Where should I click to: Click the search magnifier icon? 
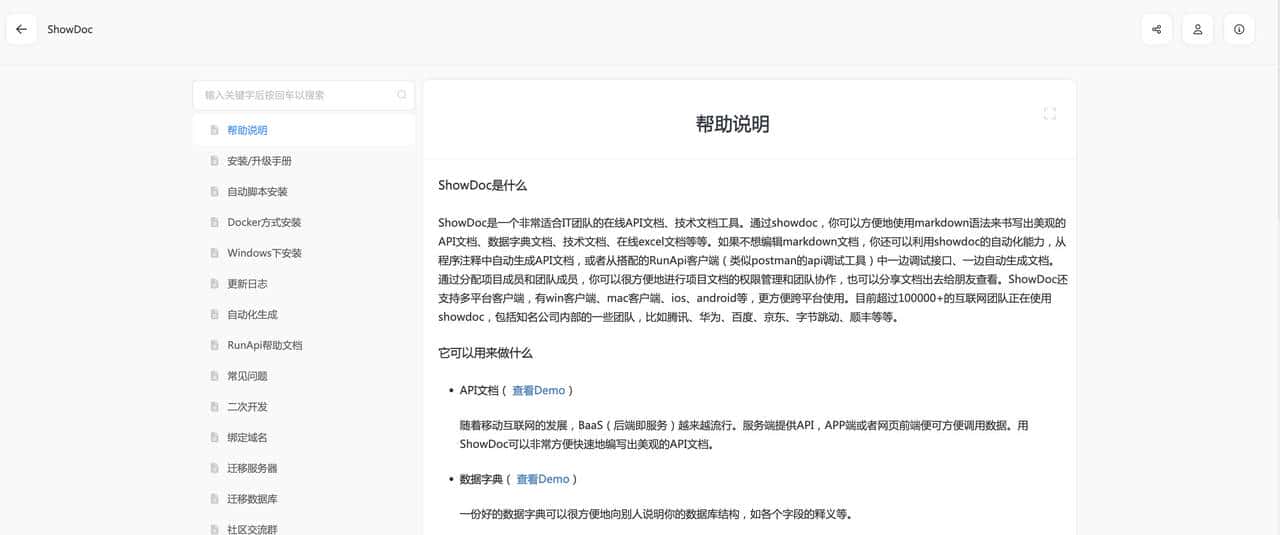[402, 95]
